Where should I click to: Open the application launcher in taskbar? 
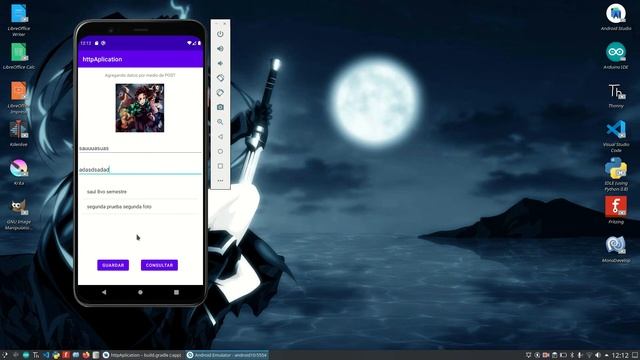[x=4, y=355]
